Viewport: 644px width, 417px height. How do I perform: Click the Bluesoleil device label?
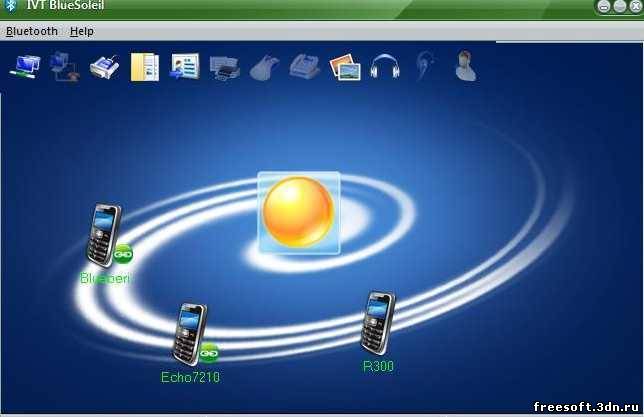click(105, 278)
